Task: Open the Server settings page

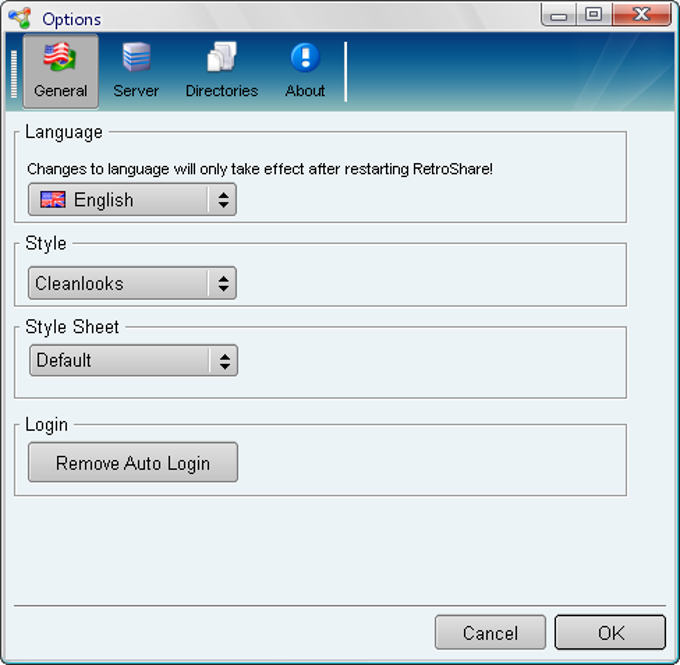Action: tap(136, 71)
